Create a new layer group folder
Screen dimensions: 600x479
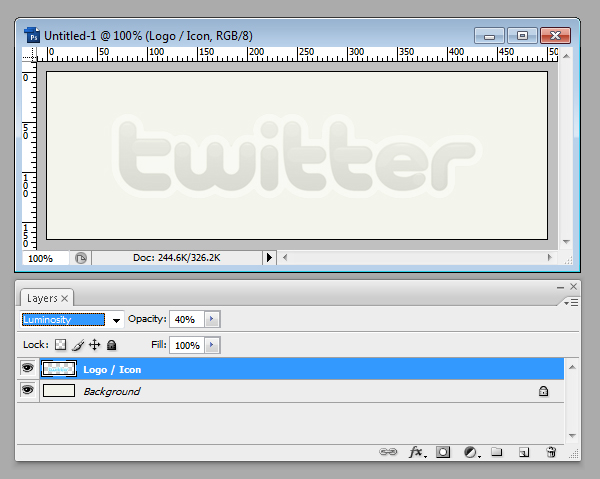[x=496, y=452]
